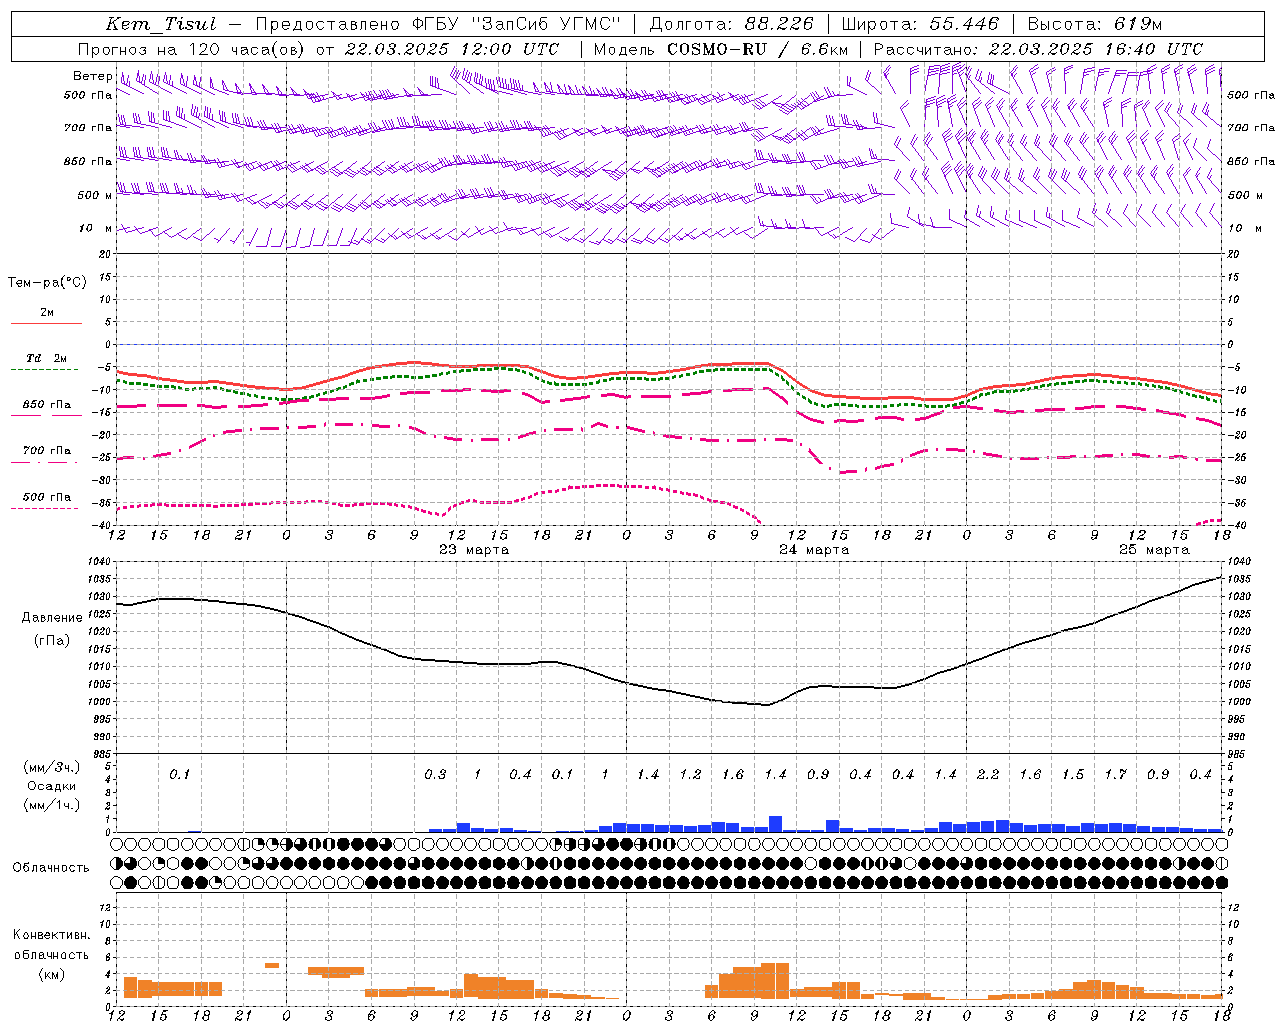Click the left 700 гПа wind level label

click(88, 128)
